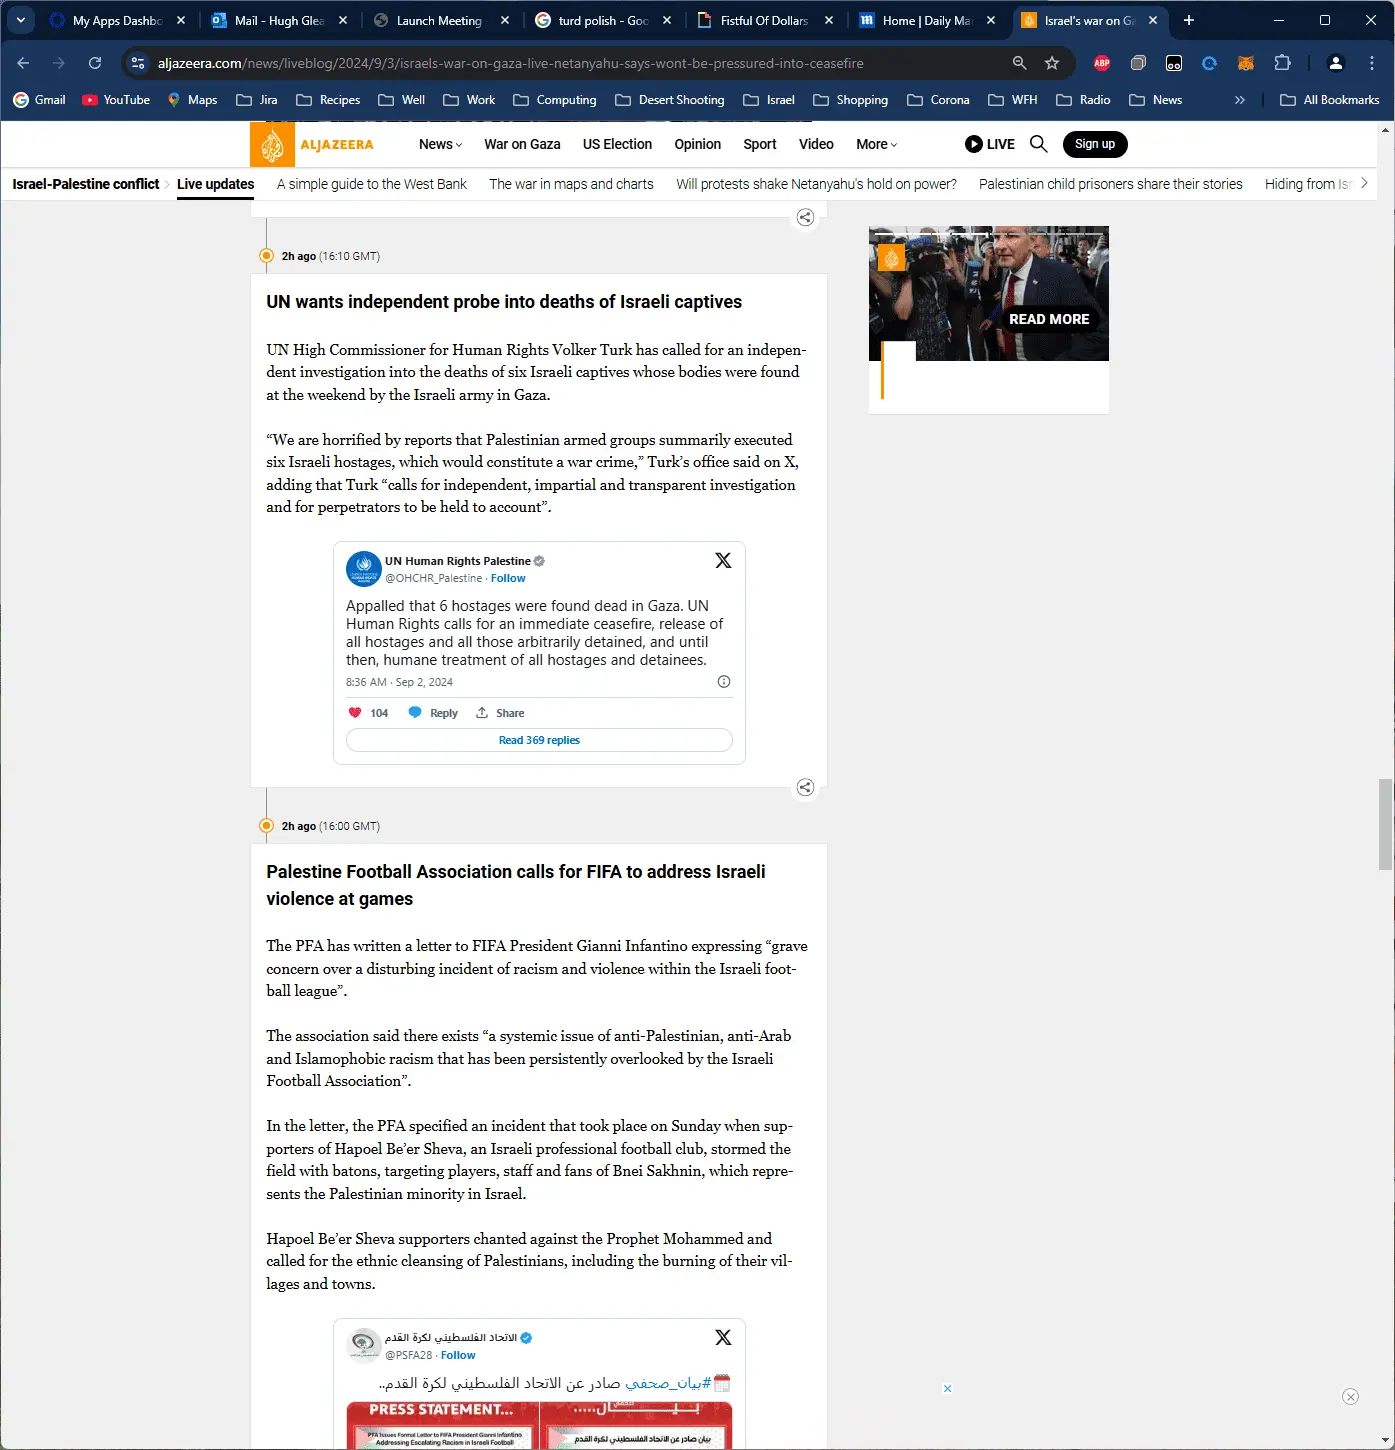Open the ABP adblock extension

pos(1102,63)
